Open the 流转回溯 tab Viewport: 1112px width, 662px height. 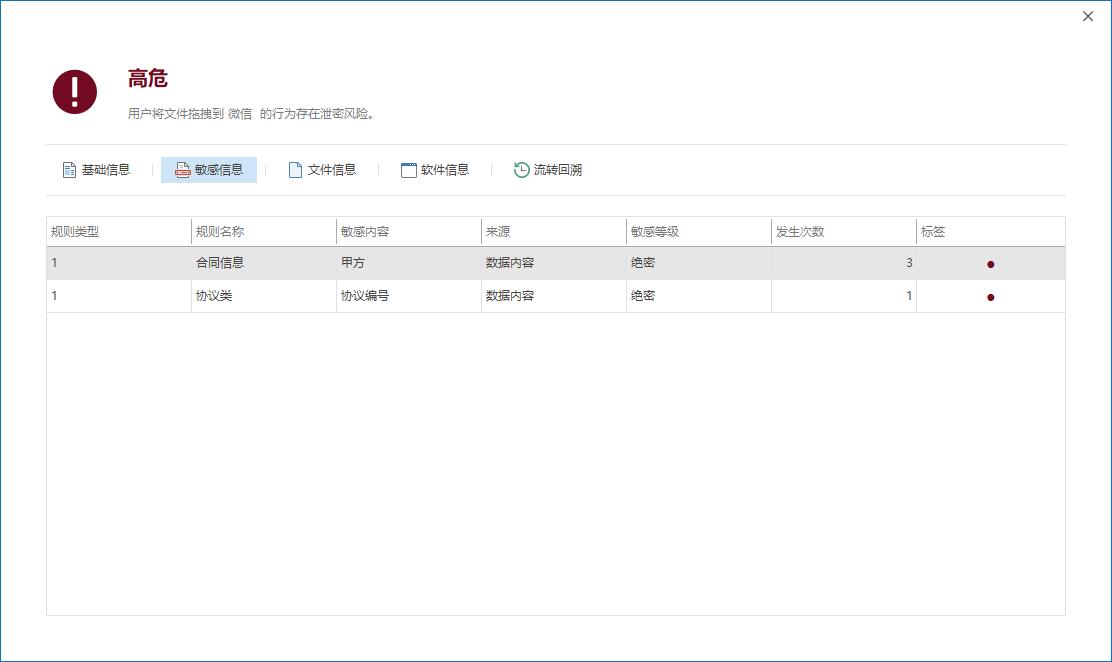(557, 170)
